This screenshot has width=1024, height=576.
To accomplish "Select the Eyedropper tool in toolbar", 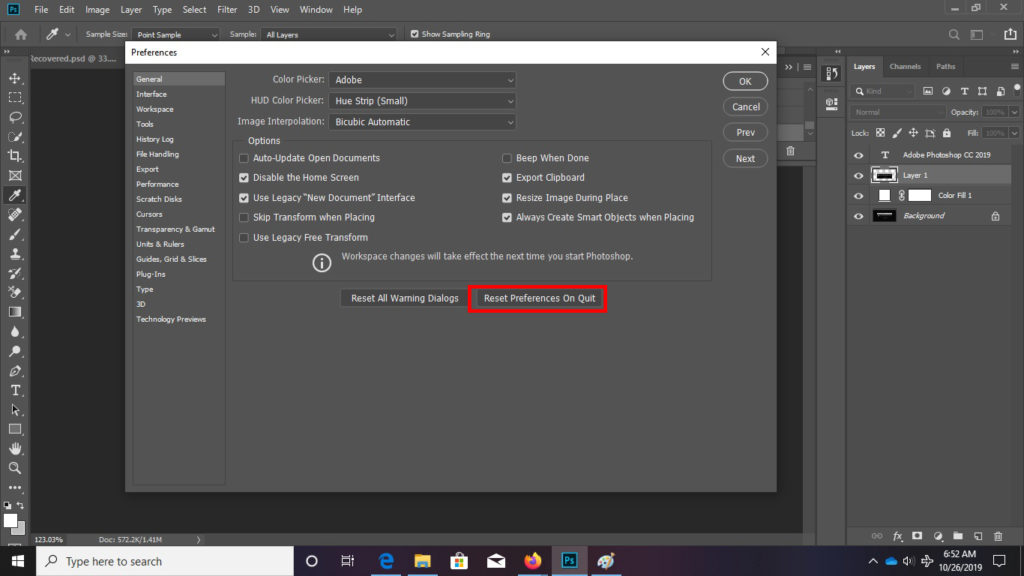I will (x=15, y=195).
